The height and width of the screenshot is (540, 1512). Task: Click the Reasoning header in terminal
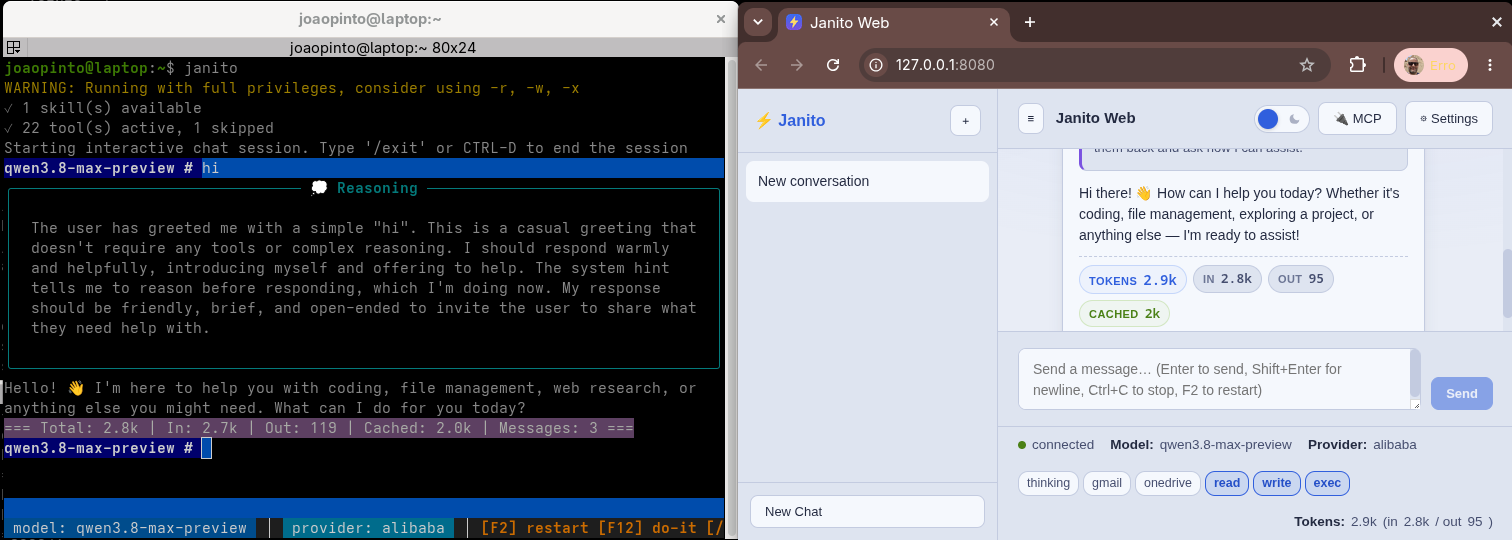click(364, 188)
